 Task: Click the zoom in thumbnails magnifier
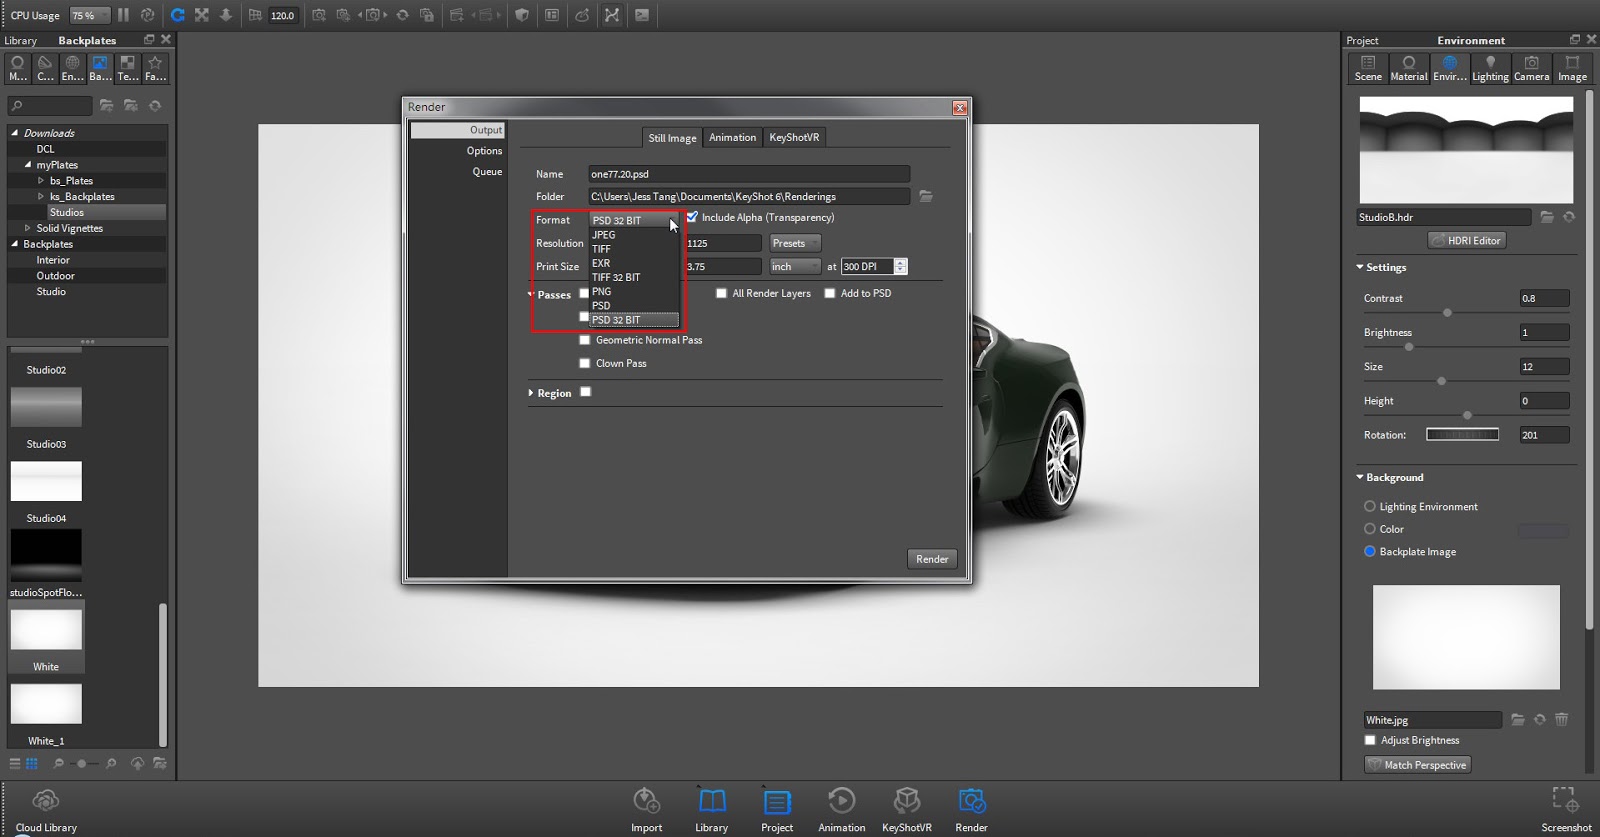tap(111, 763)
